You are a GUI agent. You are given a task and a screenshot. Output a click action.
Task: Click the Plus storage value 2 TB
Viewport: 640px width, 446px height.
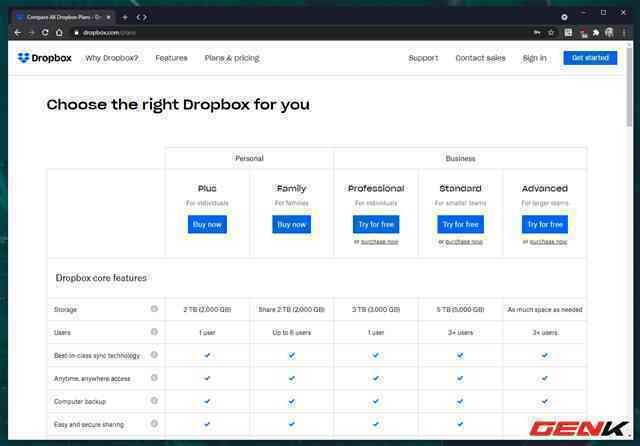click(x=207, y=310)
